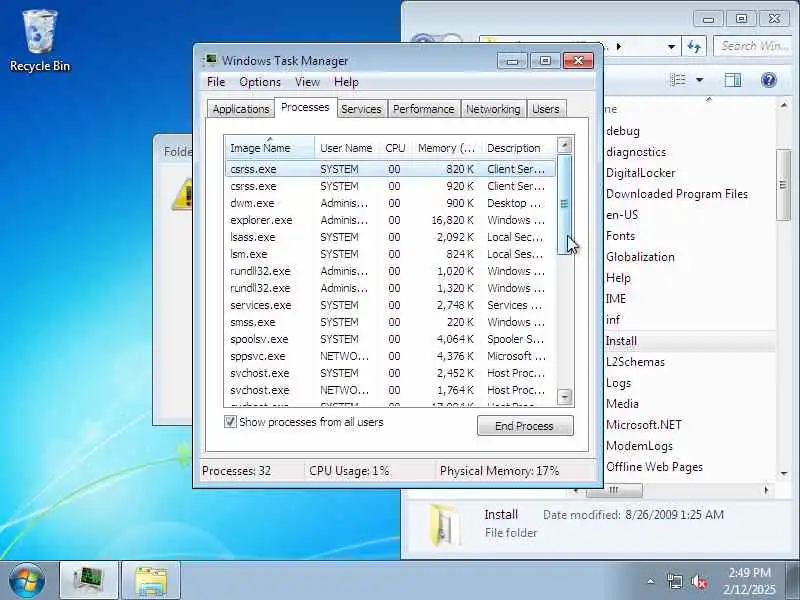This screenshot has width=800, height=600.
Task: Sort by Image Name column header
Action: [269, 148]
